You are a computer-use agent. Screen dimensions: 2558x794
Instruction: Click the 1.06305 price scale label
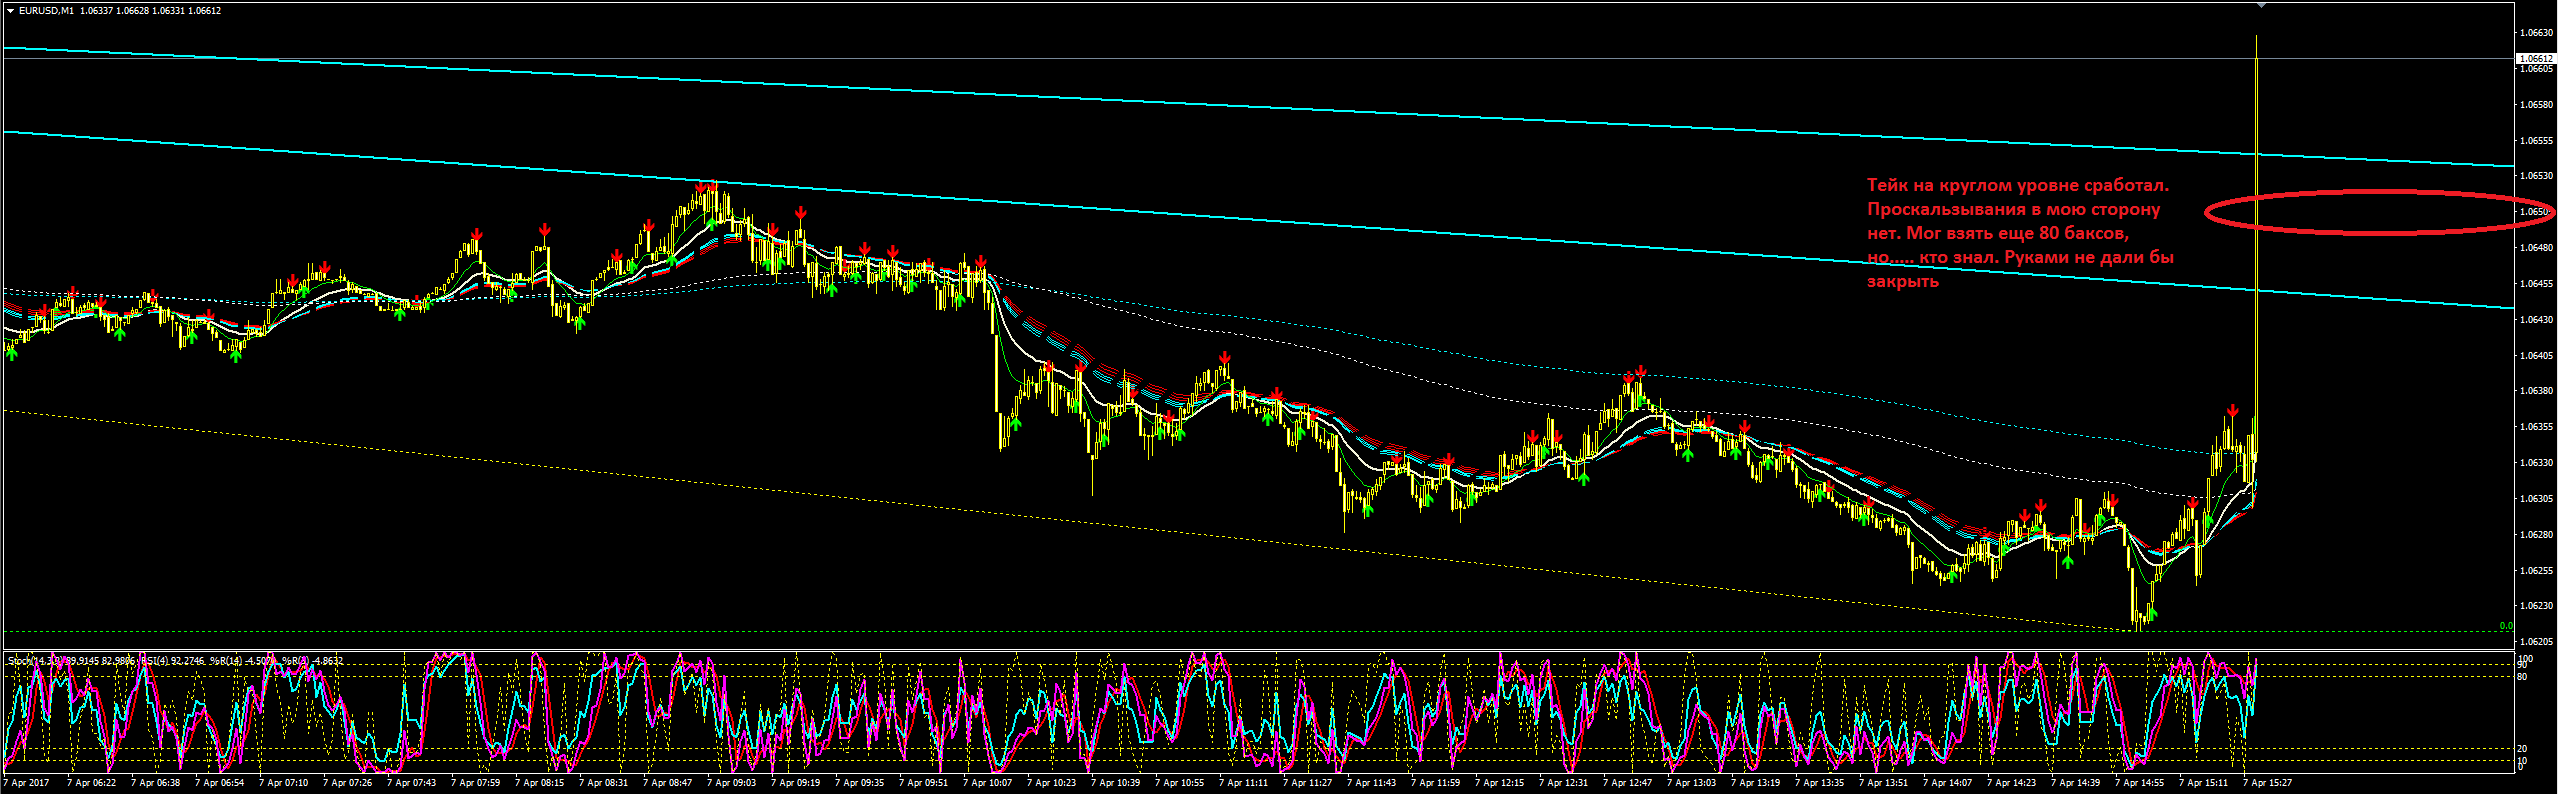(2536, 499)
